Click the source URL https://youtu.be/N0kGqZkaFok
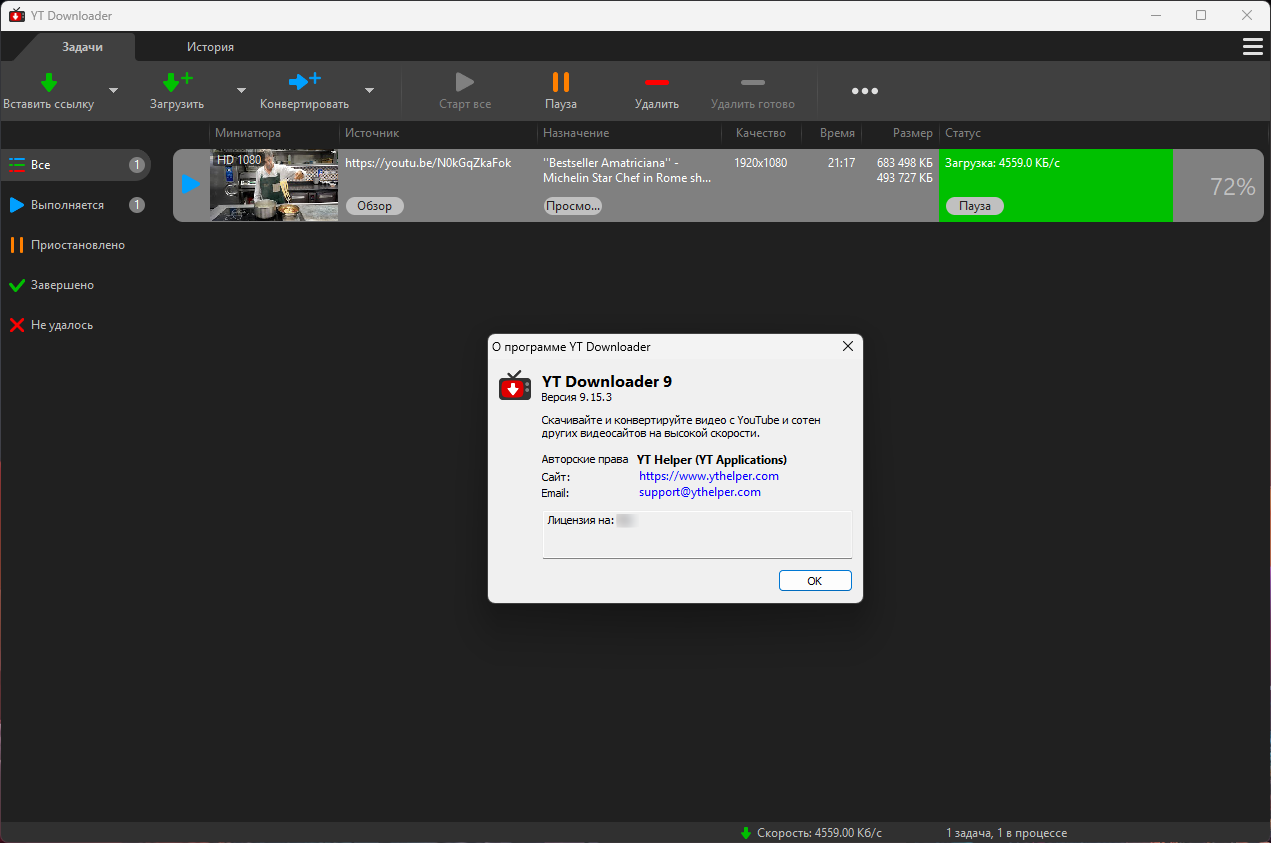This screenshot has height=843, width=1271. pos(428,163)
